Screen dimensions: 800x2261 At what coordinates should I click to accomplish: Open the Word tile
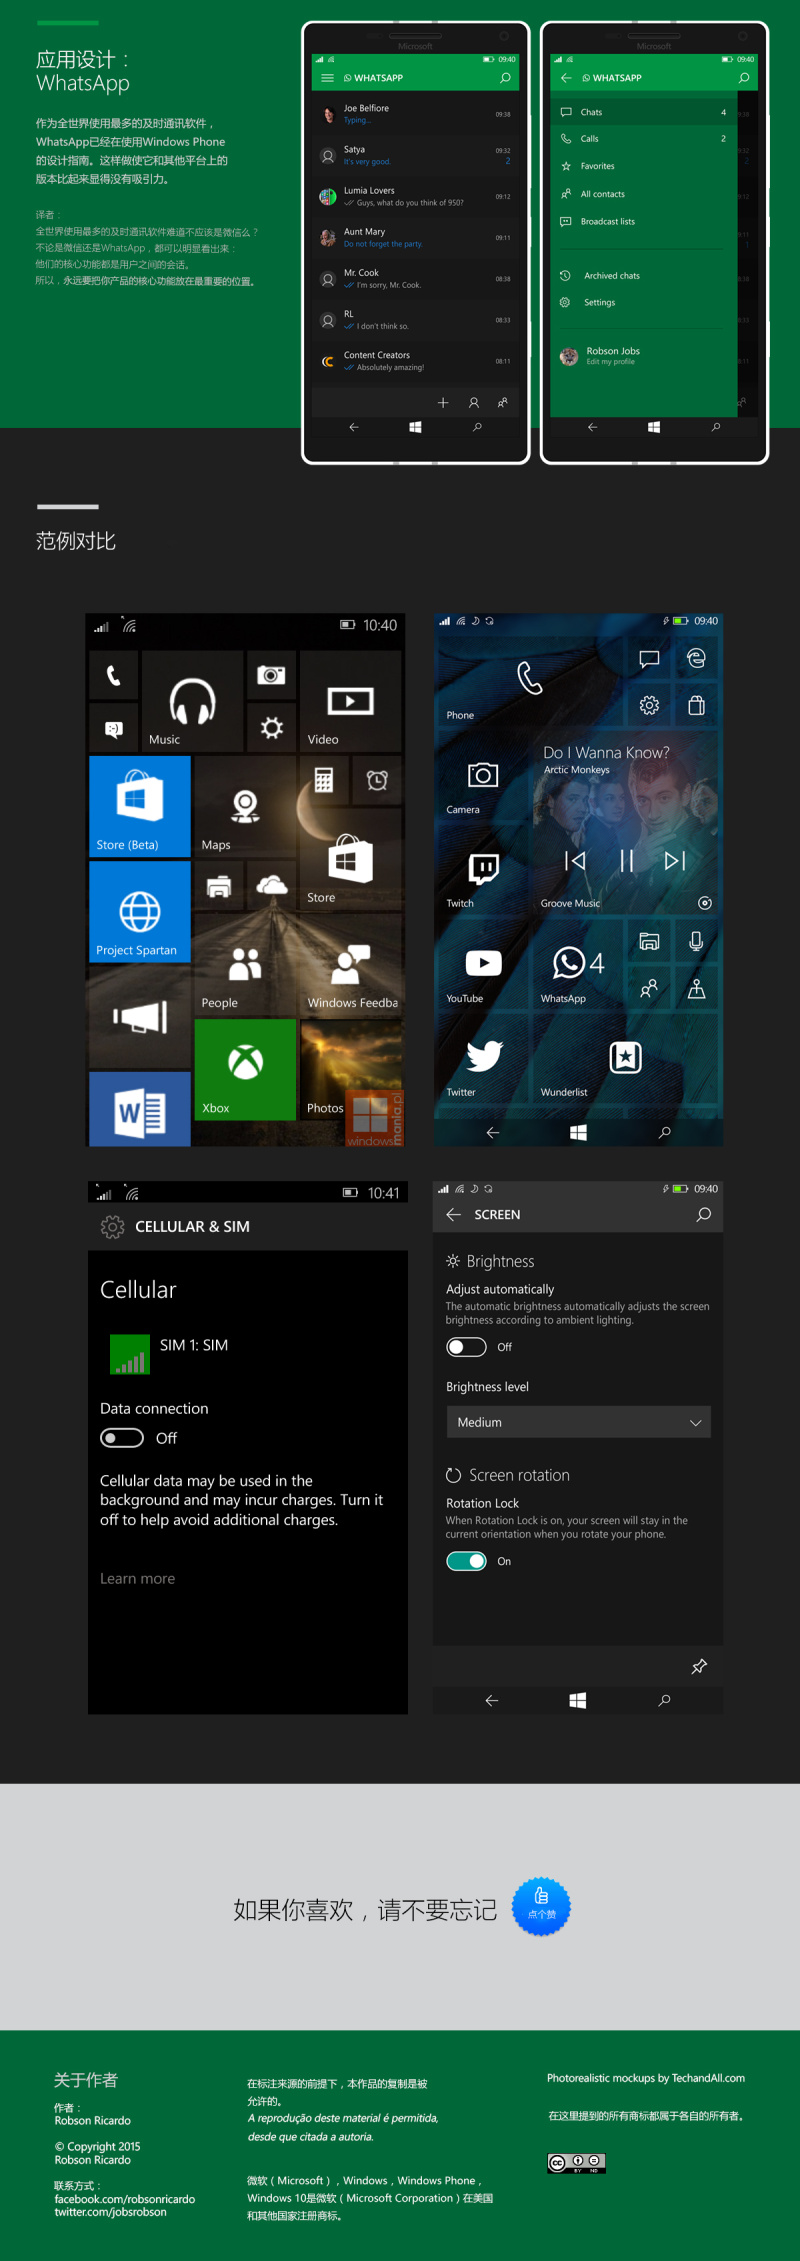pyautogui.click(x=140, y=1109)
